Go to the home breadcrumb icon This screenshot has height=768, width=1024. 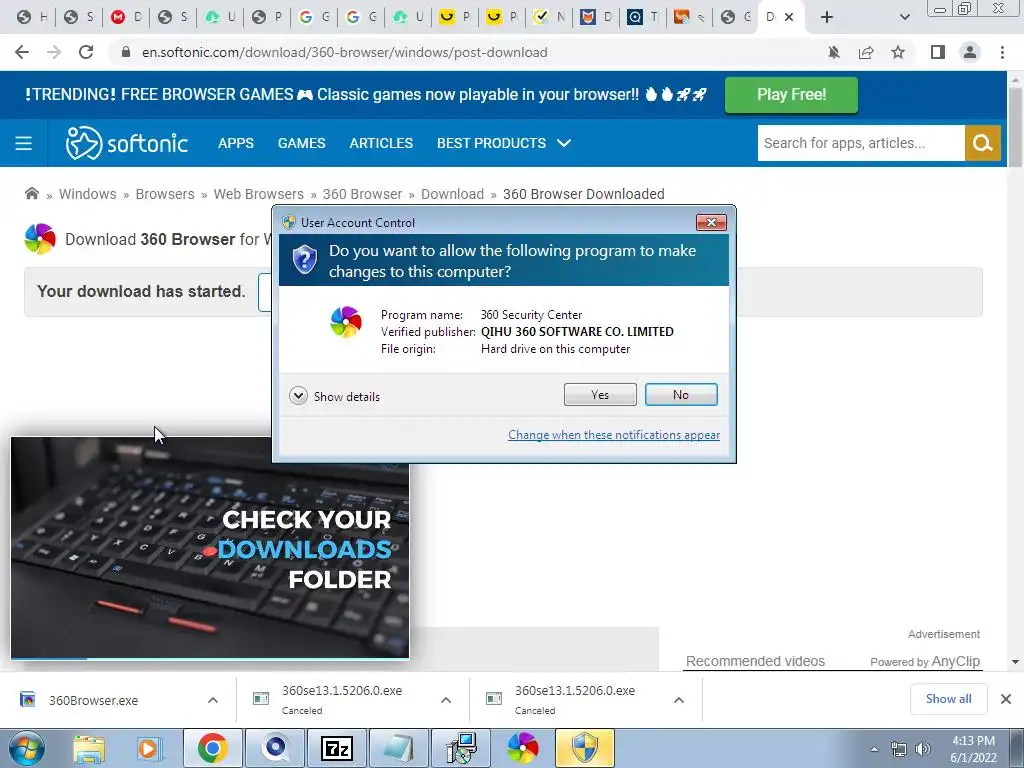click(31, 193)
